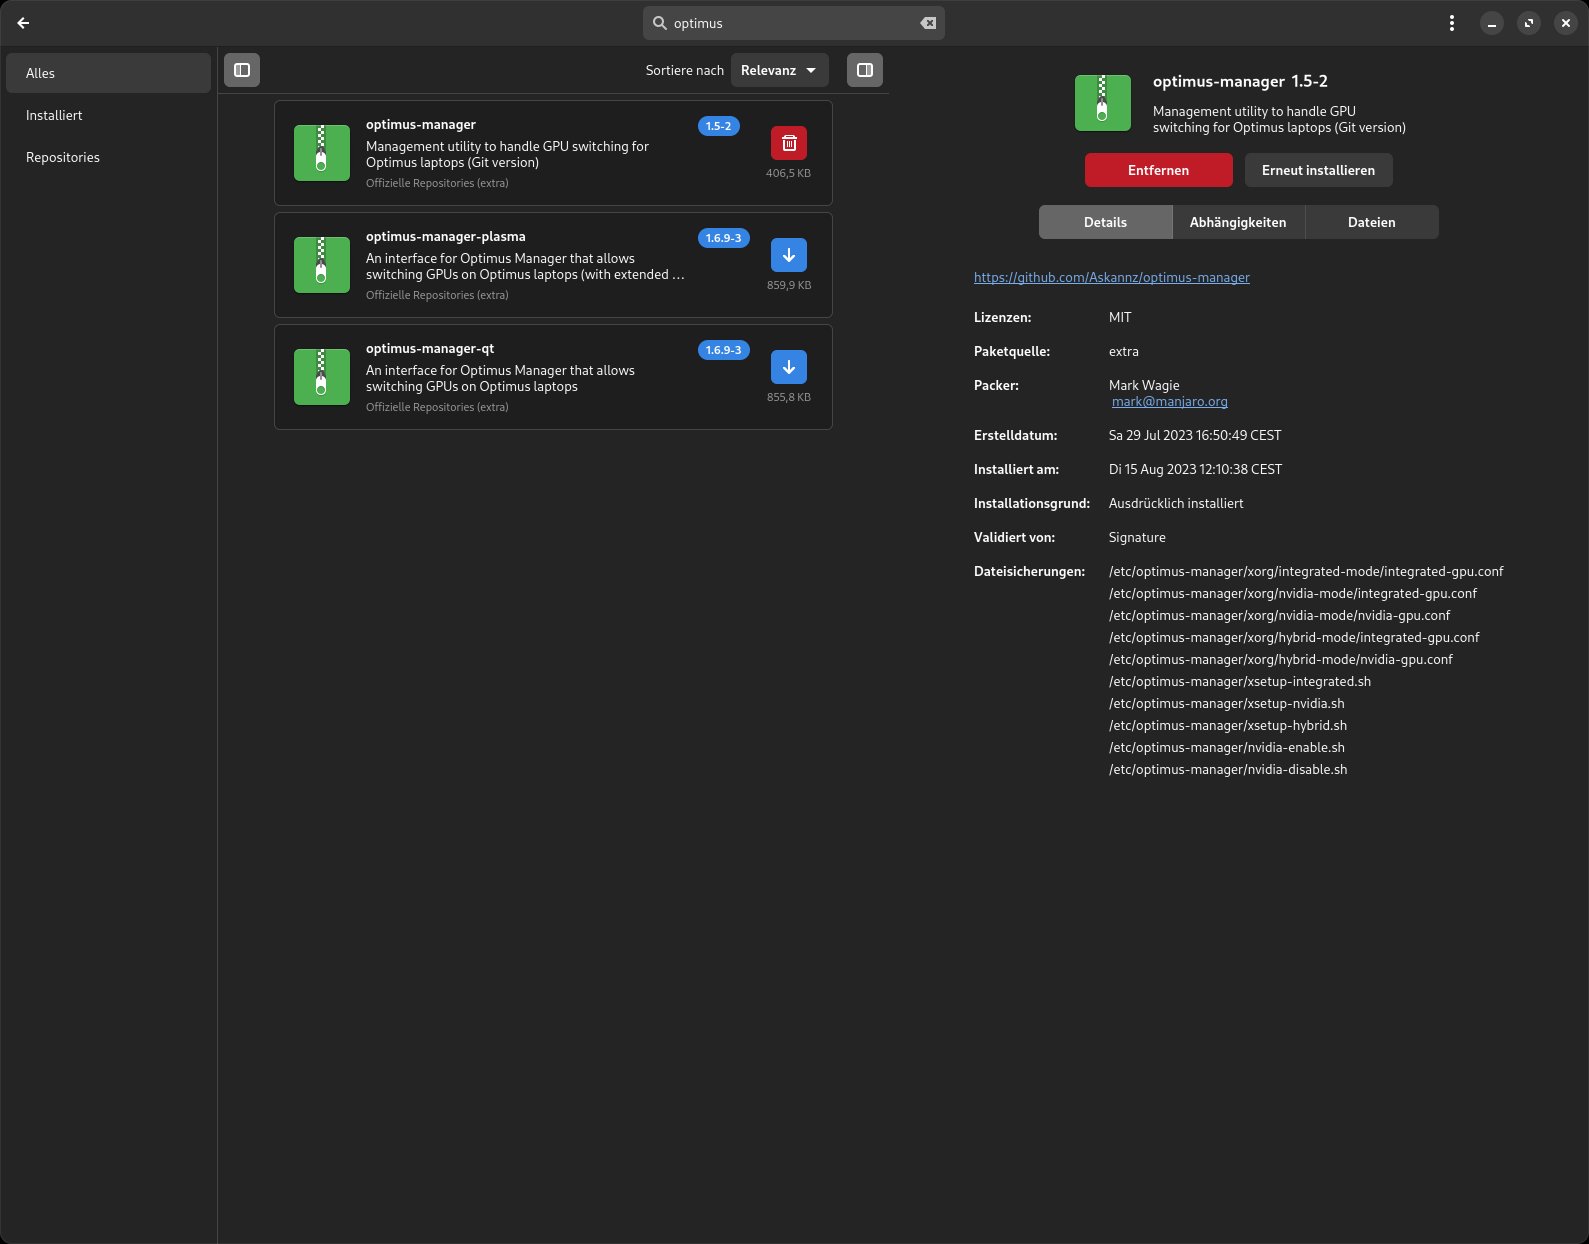
Task: Open the GitHub optimus-manager link
Action: [1112, 277]
